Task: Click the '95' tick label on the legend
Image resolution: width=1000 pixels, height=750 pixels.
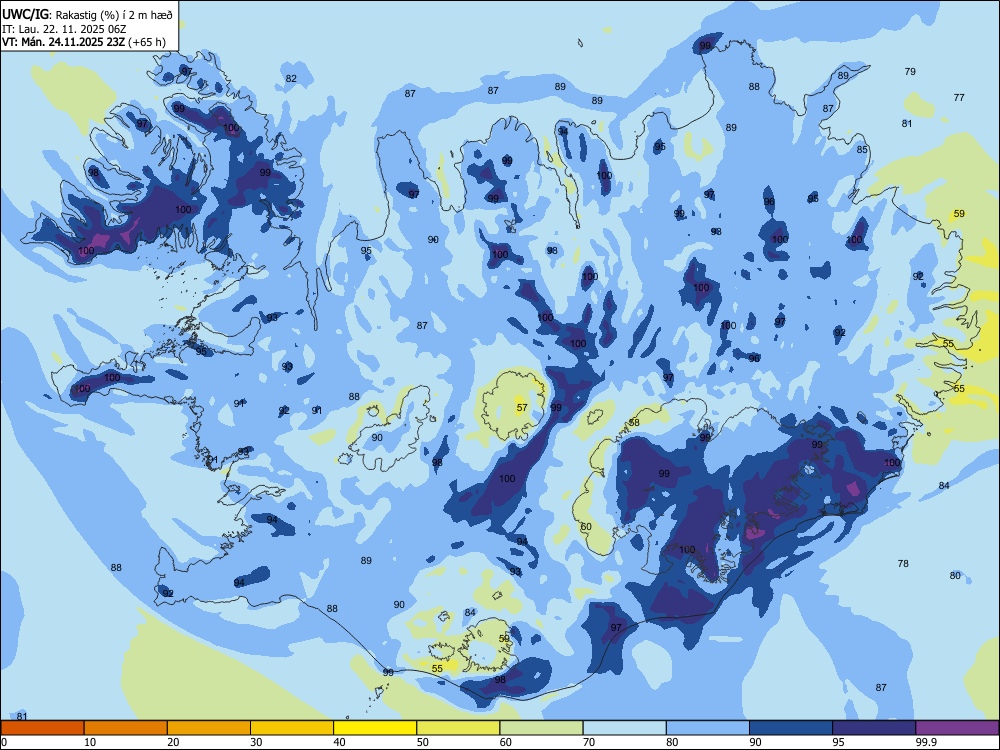Action: click(x=839, y=742)
